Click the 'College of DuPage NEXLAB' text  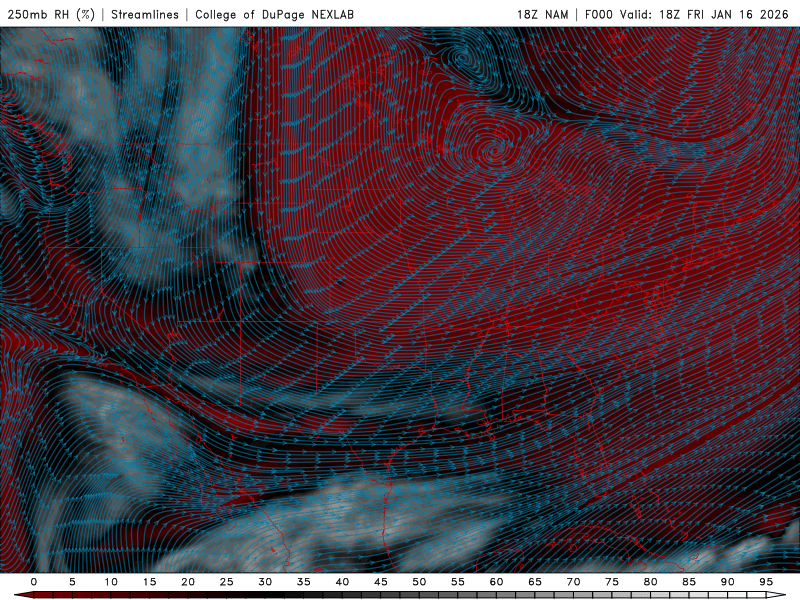(274, 14)
